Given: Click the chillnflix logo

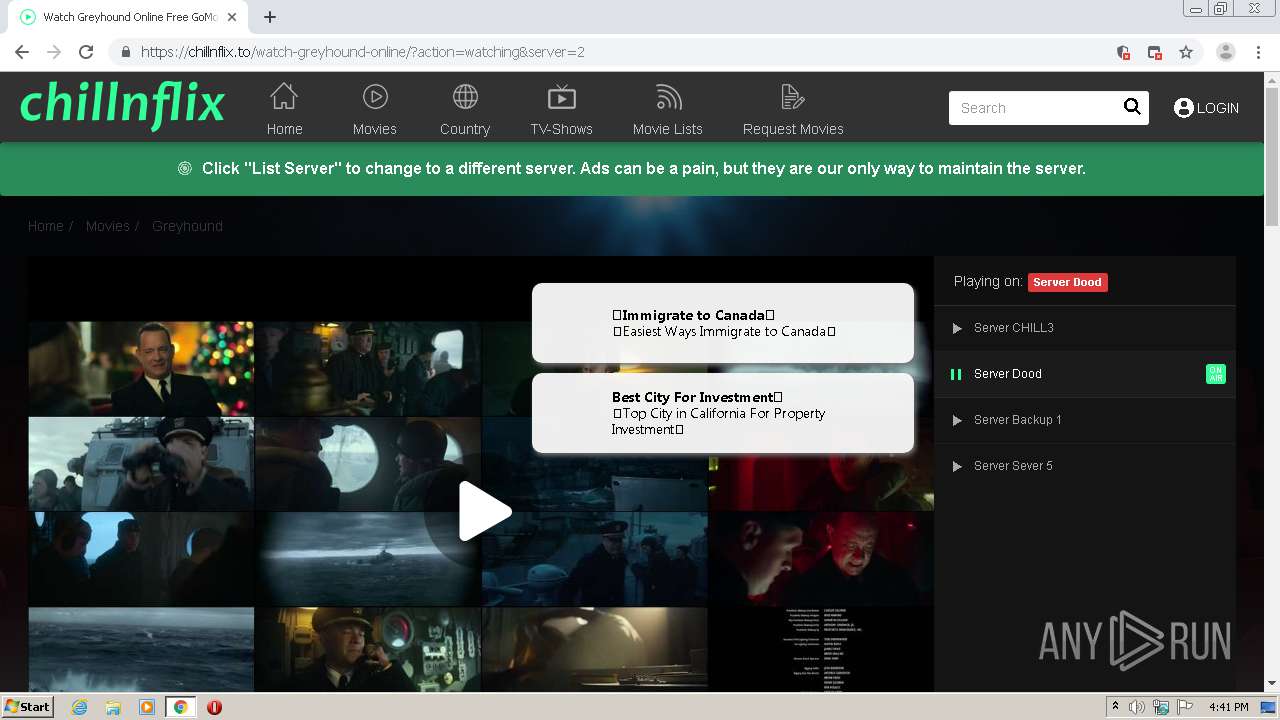Looking at the screenshot, I should (x=122, y=104).
